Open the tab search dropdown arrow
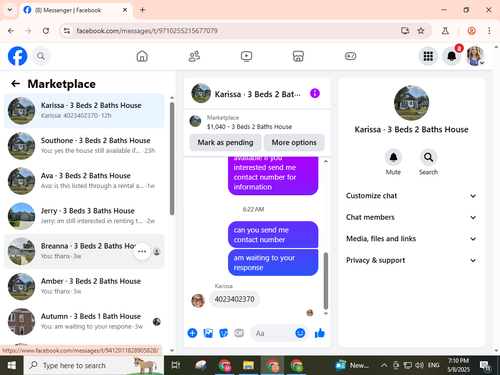 pos(10,10)
